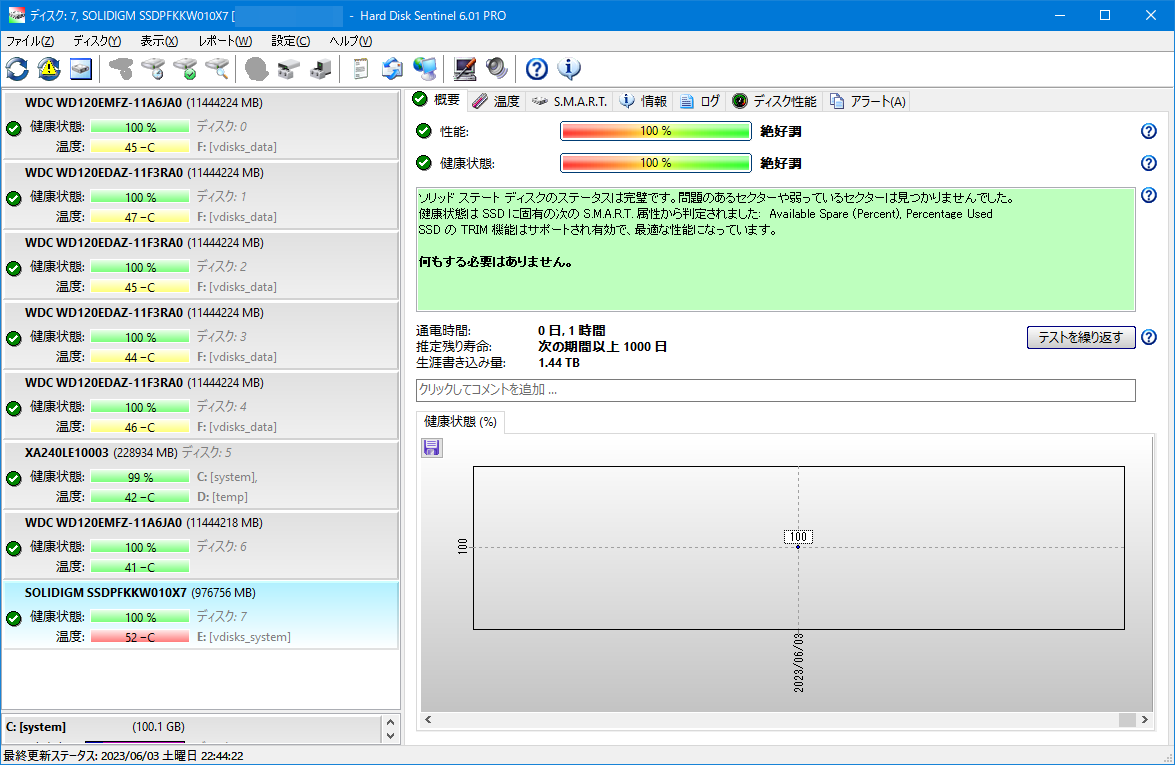
Task: Click the 1.44 TB lifetime writes value
Action: [x=559, y=363]
